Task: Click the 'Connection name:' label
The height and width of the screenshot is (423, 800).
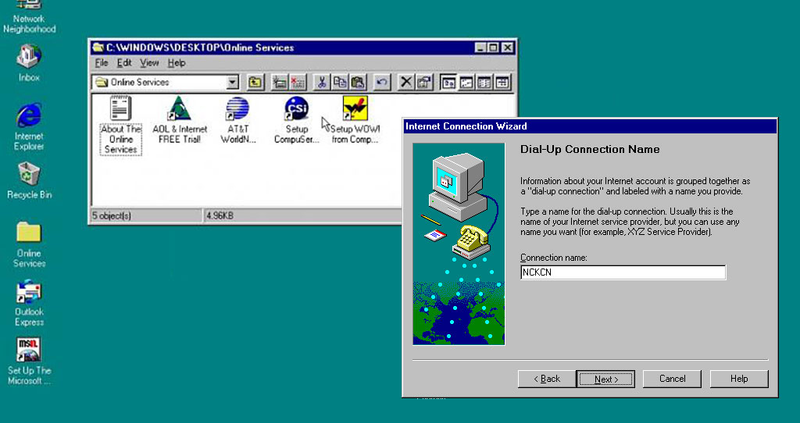Action: click(554, 258)
